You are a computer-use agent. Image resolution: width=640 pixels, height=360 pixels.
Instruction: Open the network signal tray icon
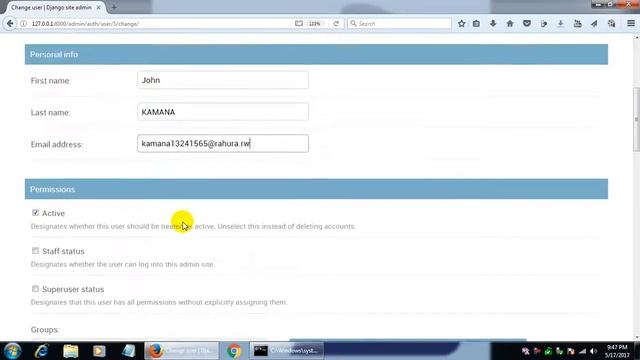click(582, 351)
